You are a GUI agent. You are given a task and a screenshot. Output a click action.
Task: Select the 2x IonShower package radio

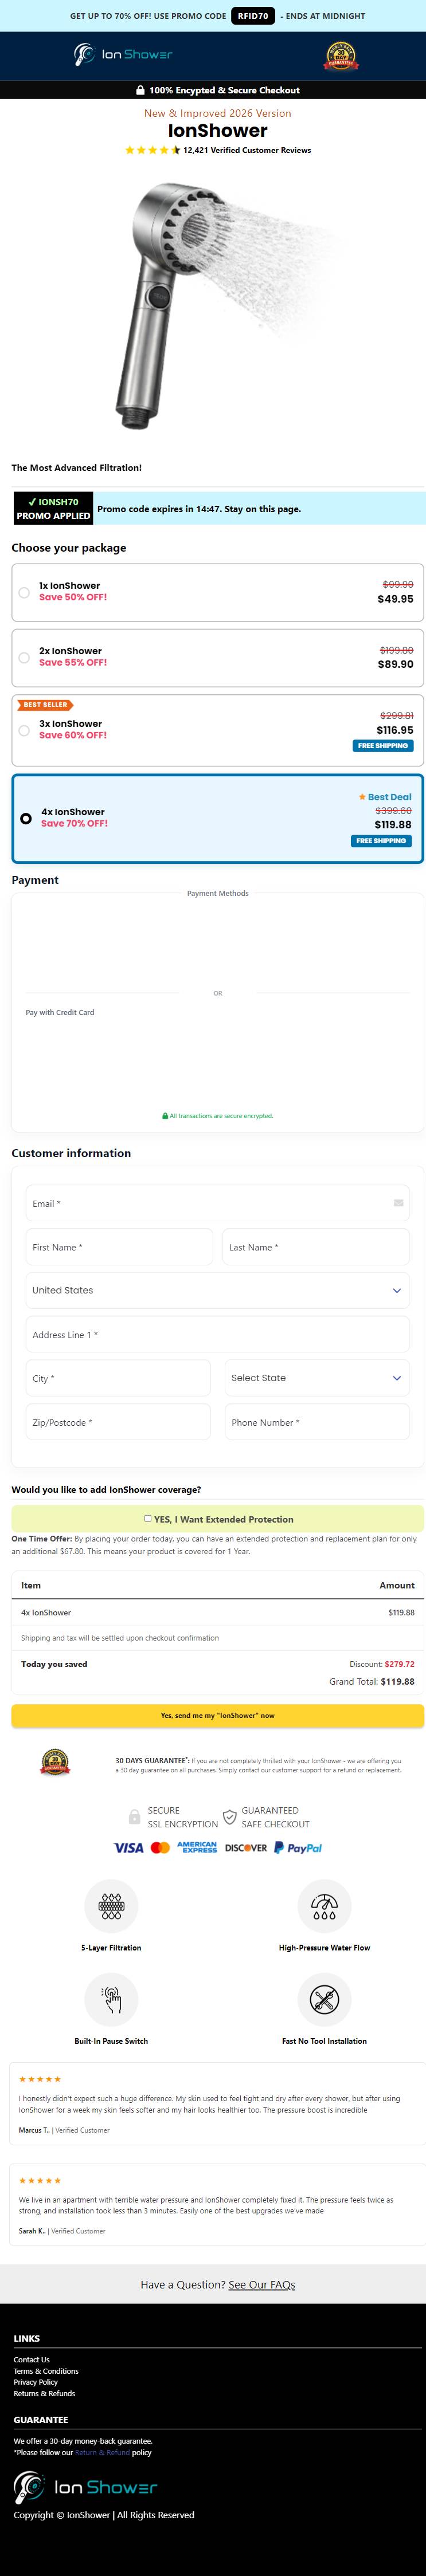[24, 657]
